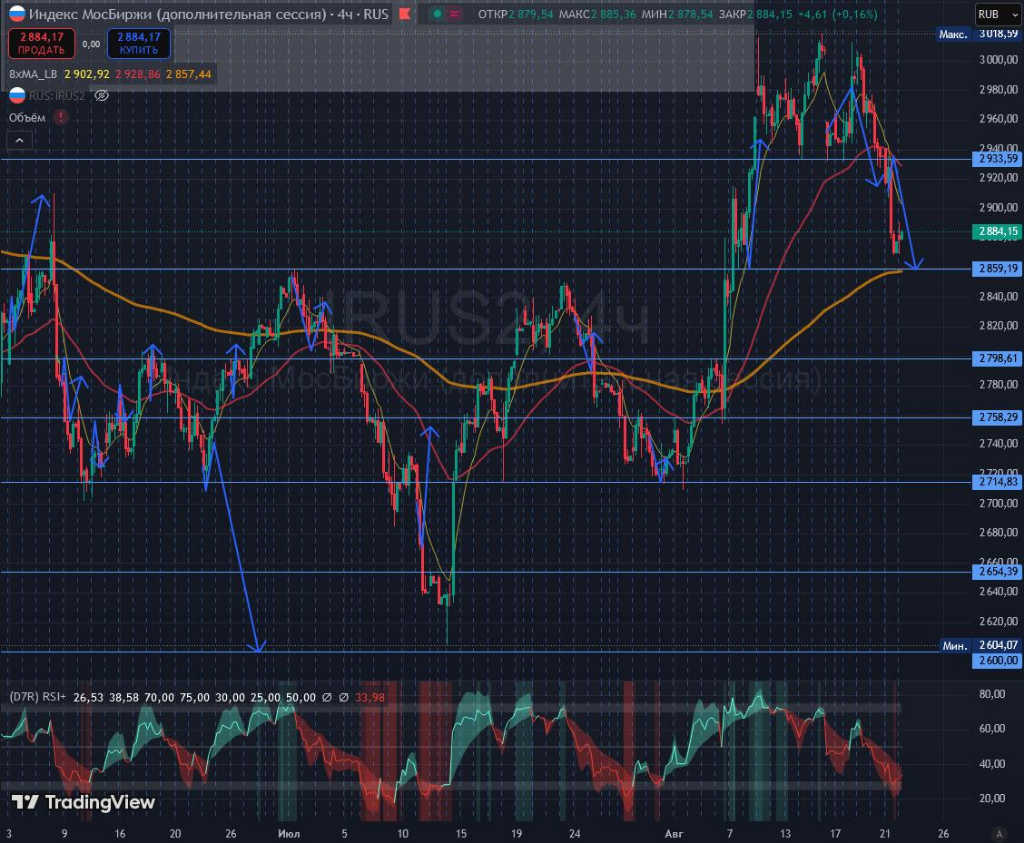
Task: Click the Индекс МосБиржи symbol title
Action: click(165, 14)
